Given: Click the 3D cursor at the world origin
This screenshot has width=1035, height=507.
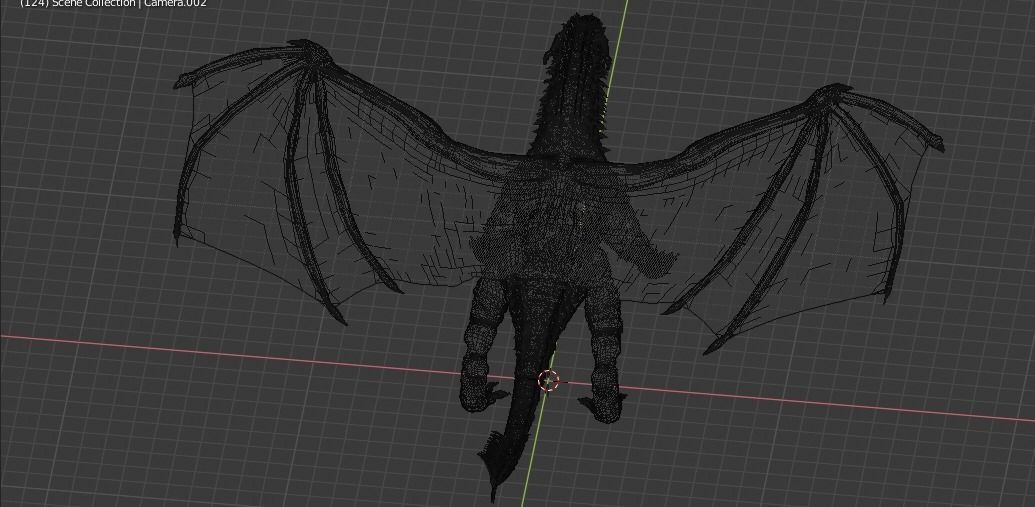Looking at the screenshot, I should 548,380.
